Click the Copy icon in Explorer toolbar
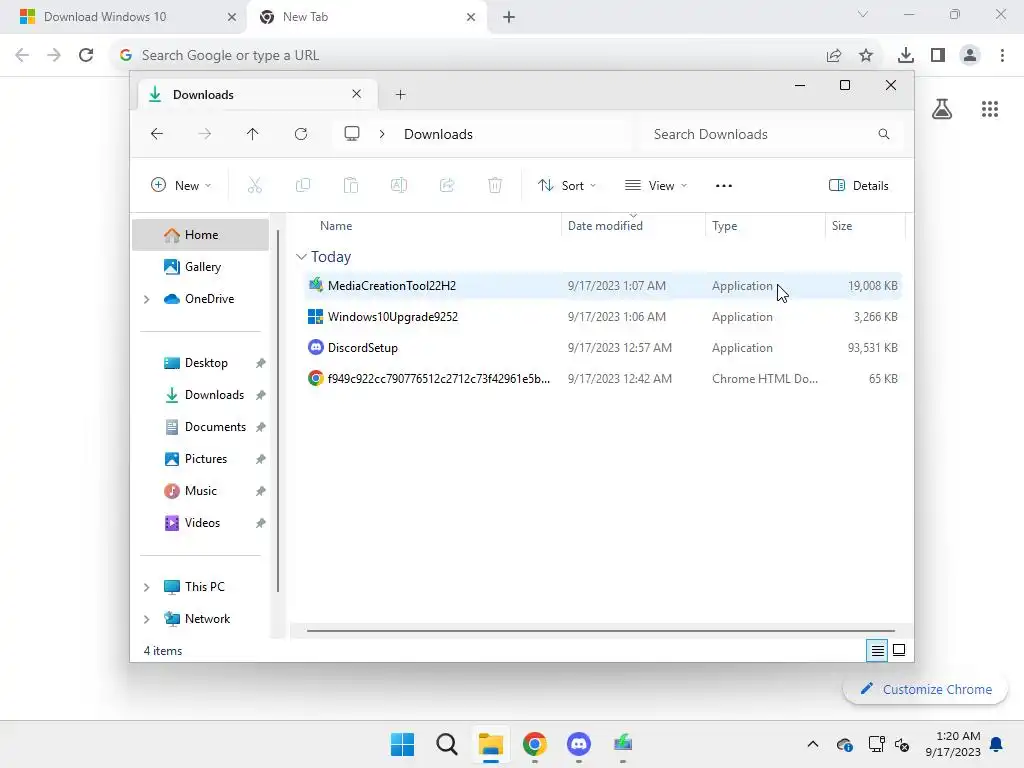 point(303,185)
